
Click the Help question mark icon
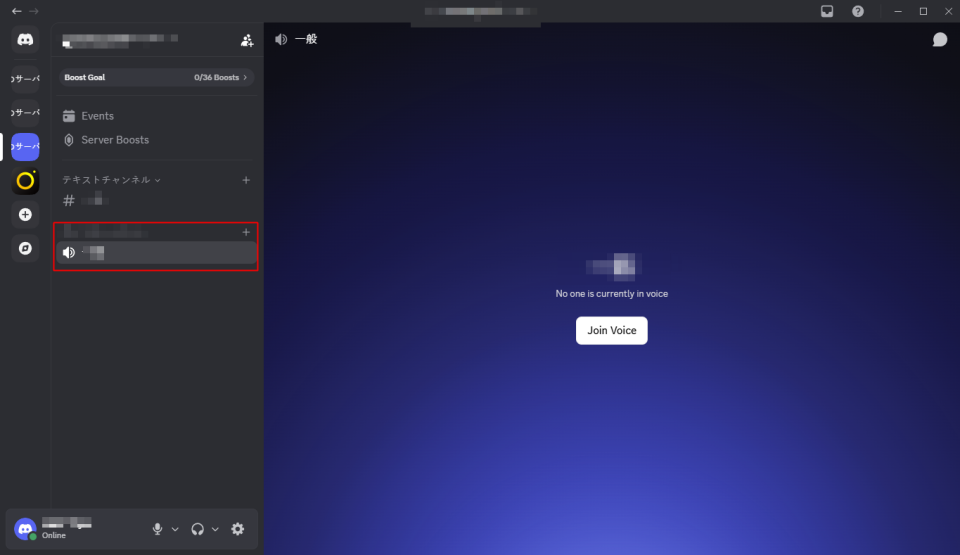pos(858,11)
